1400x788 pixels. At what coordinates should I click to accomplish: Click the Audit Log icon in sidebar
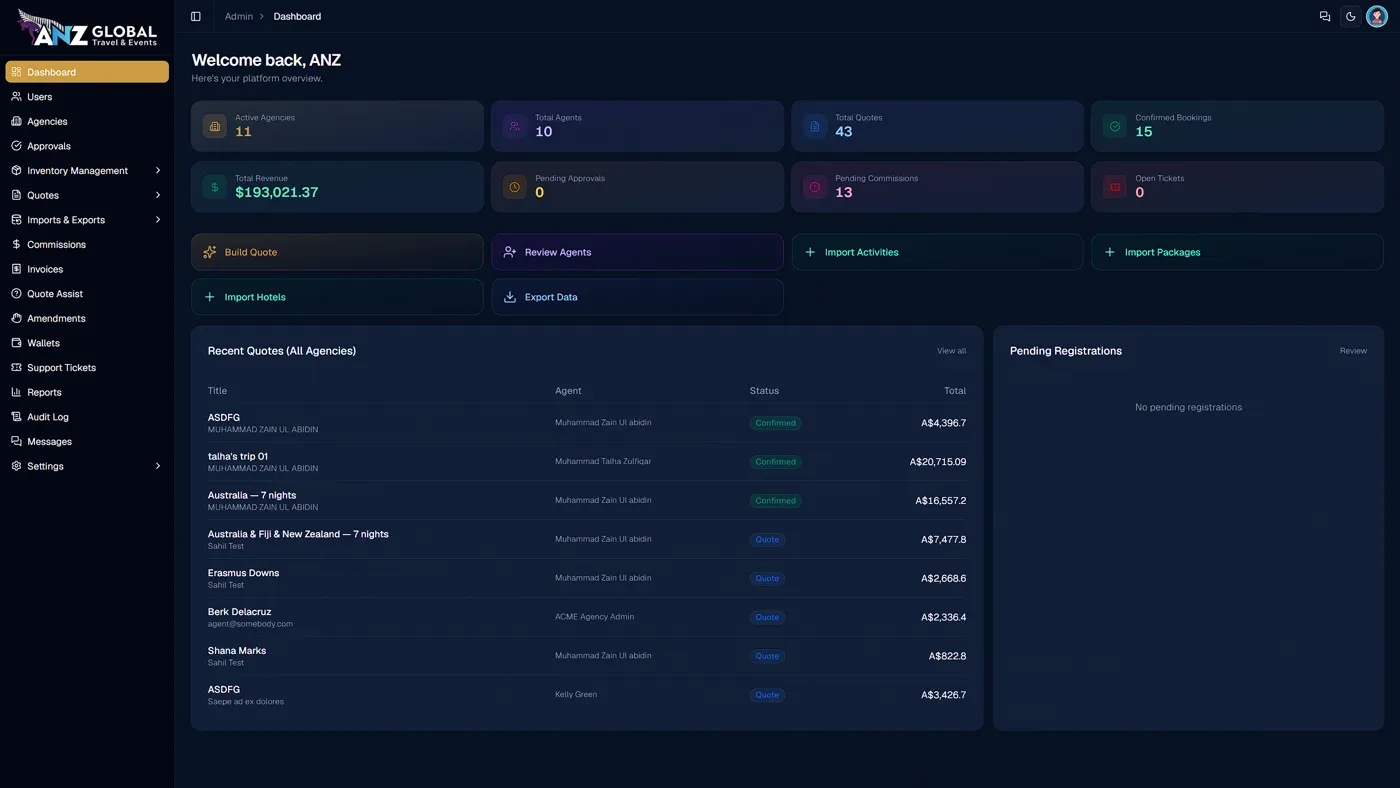click(x=16, y=417)
